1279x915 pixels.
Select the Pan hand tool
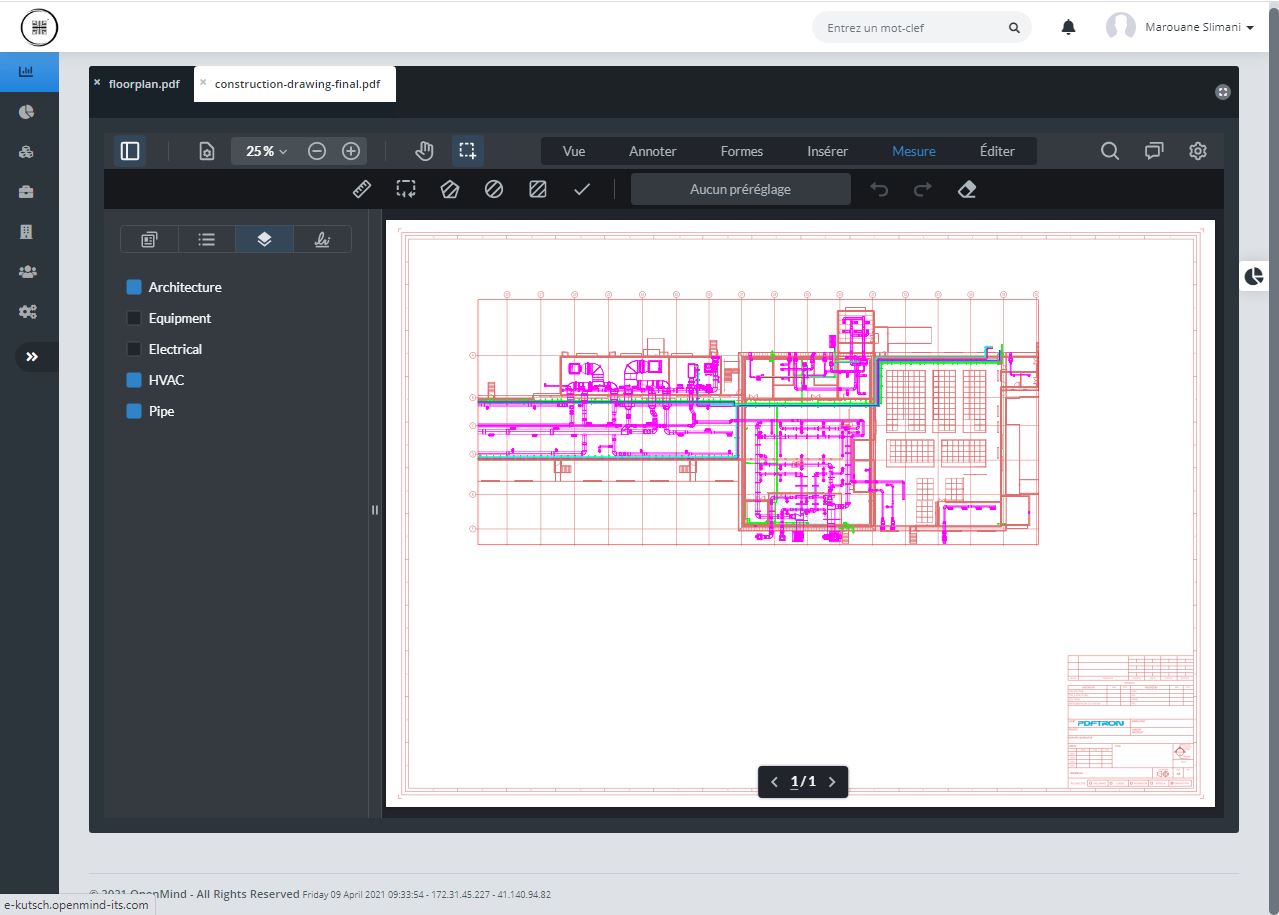(x=424, y=151)
